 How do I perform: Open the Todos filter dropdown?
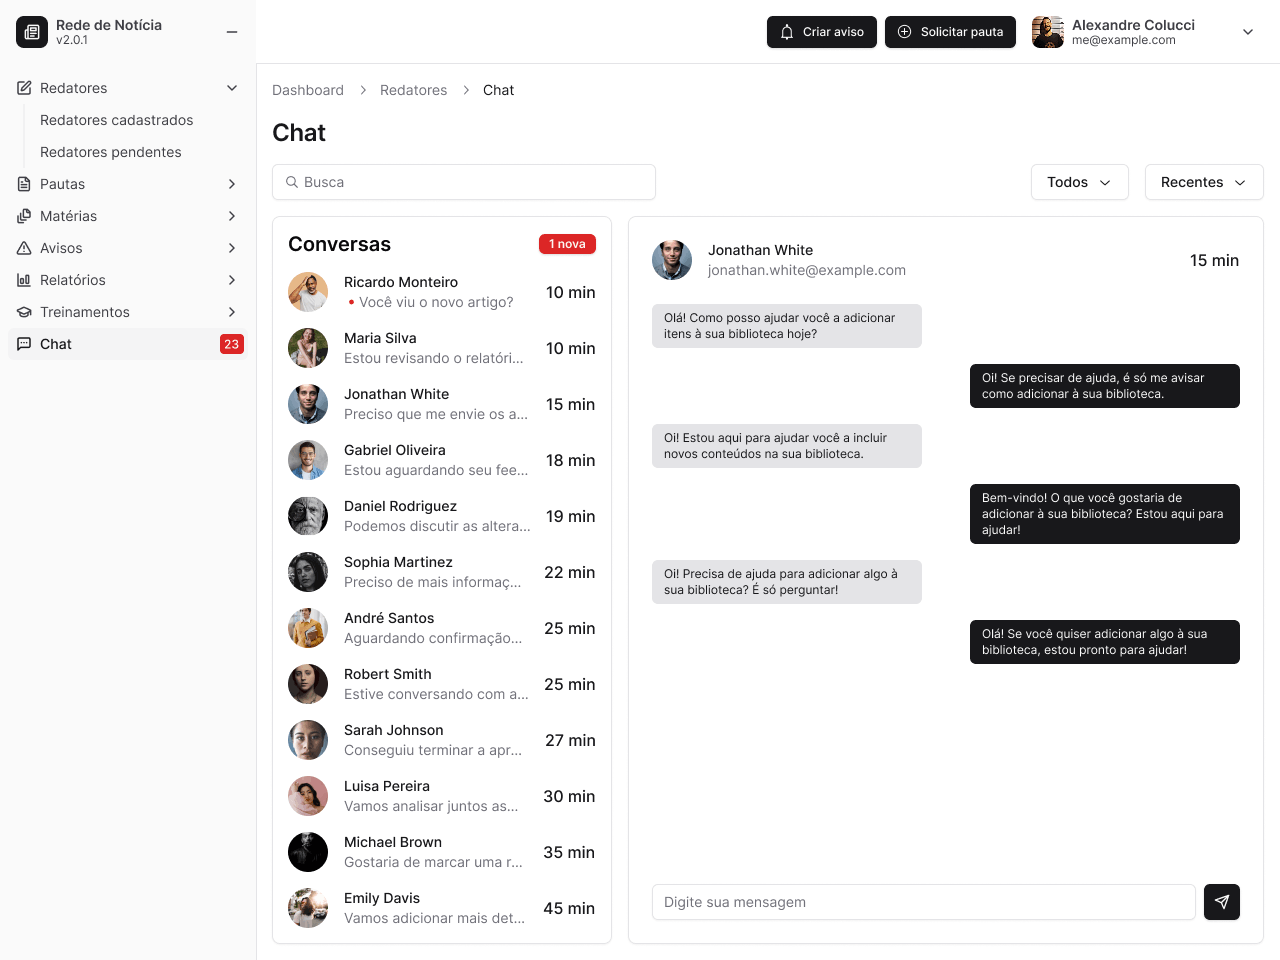pyautogui.click(x=1079, y=182)
